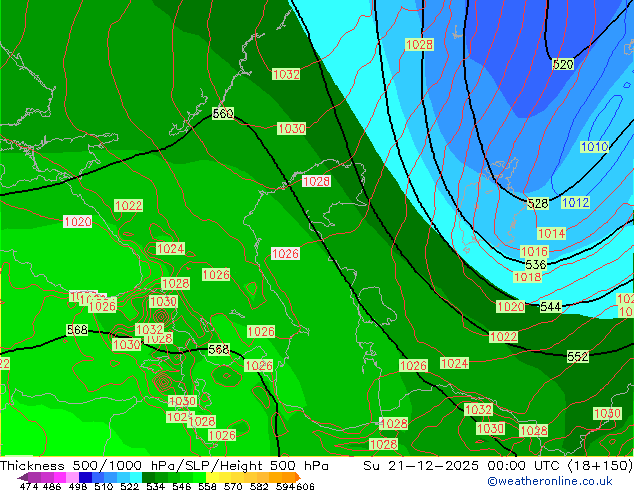The width and height of the screenshot is (634, 490).
Task: Click the legend value 486
Action: (x=52, y=486)
